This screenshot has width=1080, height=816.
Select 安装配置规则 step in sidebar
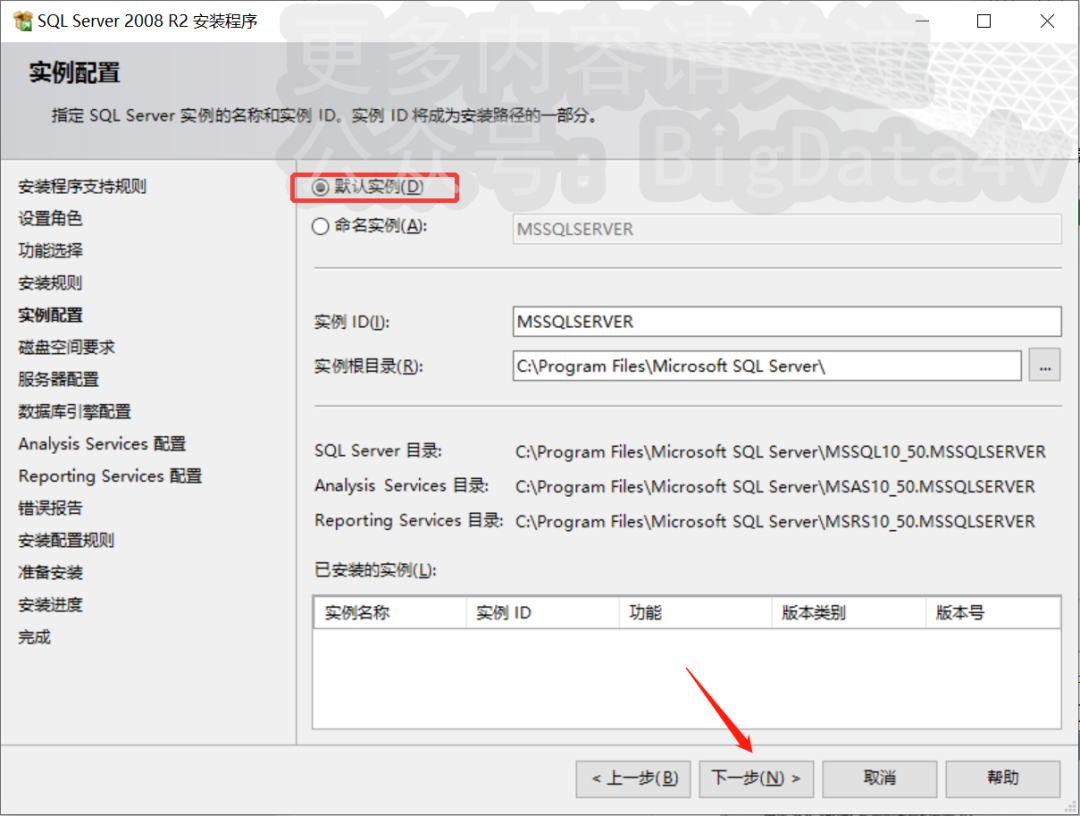pyautogui.click(x=66, y=541)
